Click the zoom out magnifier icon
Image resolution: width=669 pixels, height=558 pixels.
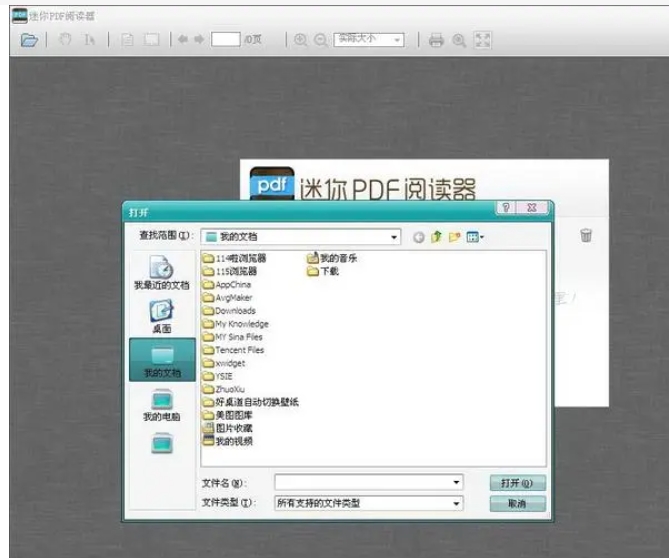pyautogui.click(x=320, y=40)
